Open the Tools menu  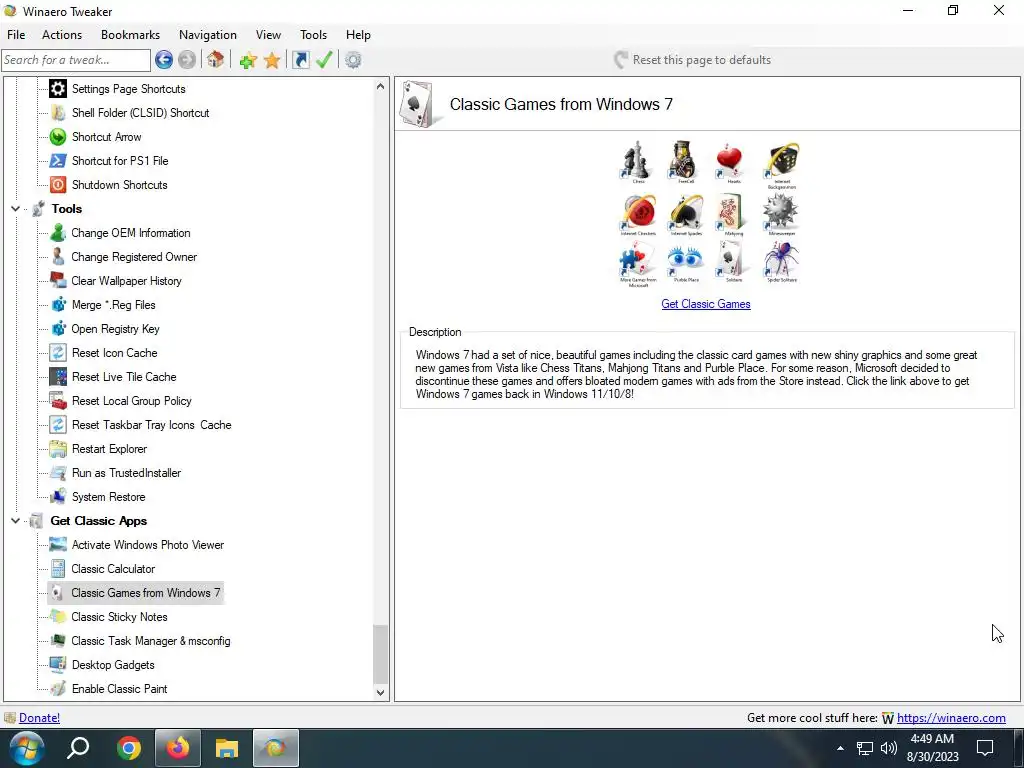tap(313, 35)
